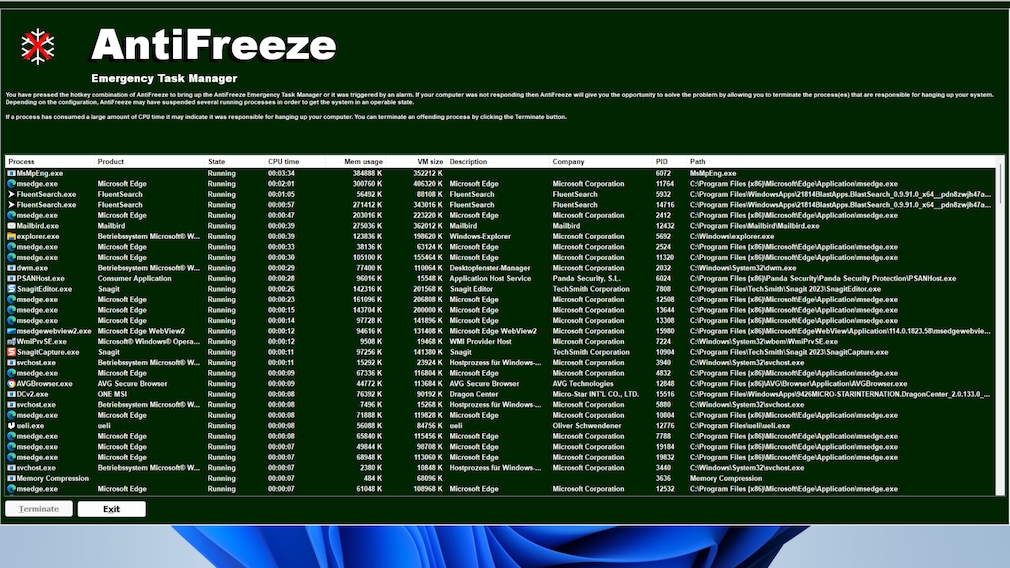Select the SnagitCapture.exe icon
Image resolution: width=1010 pixels, height=568 pixels.
click(11, 352)
